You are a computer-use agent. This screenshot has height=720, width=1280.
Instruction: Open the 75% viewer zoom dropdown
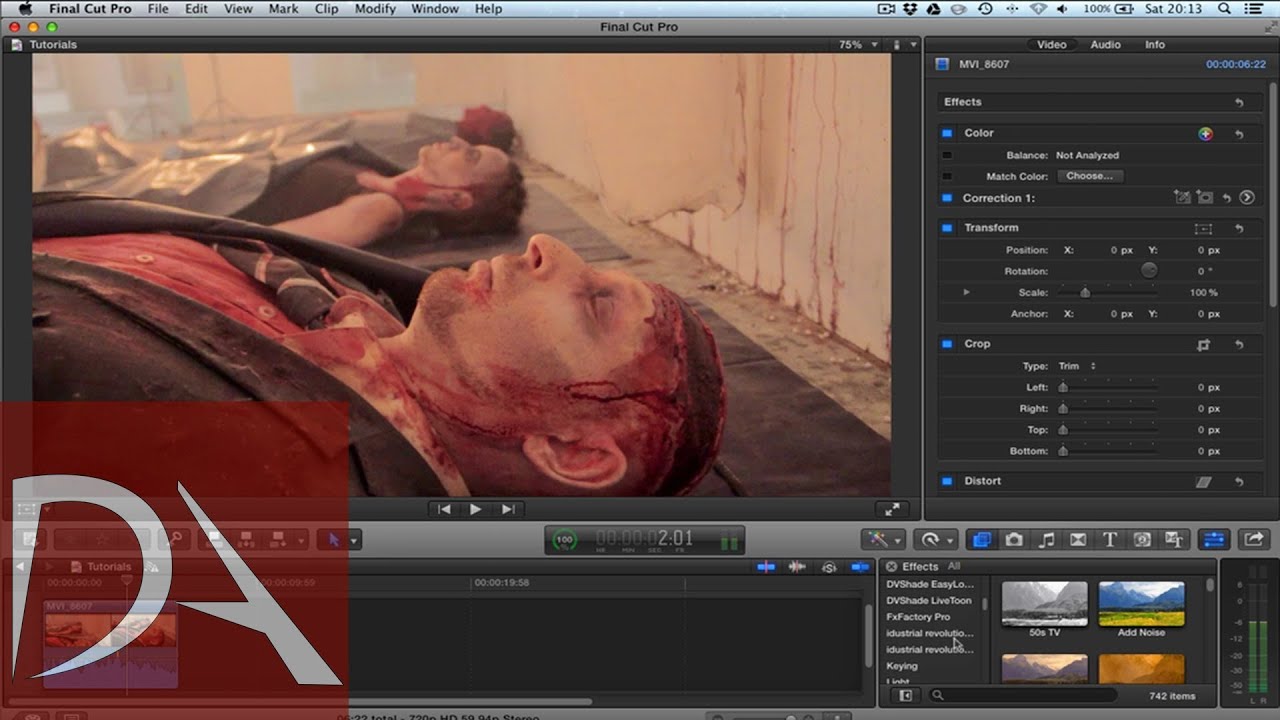tap(859, 45)
